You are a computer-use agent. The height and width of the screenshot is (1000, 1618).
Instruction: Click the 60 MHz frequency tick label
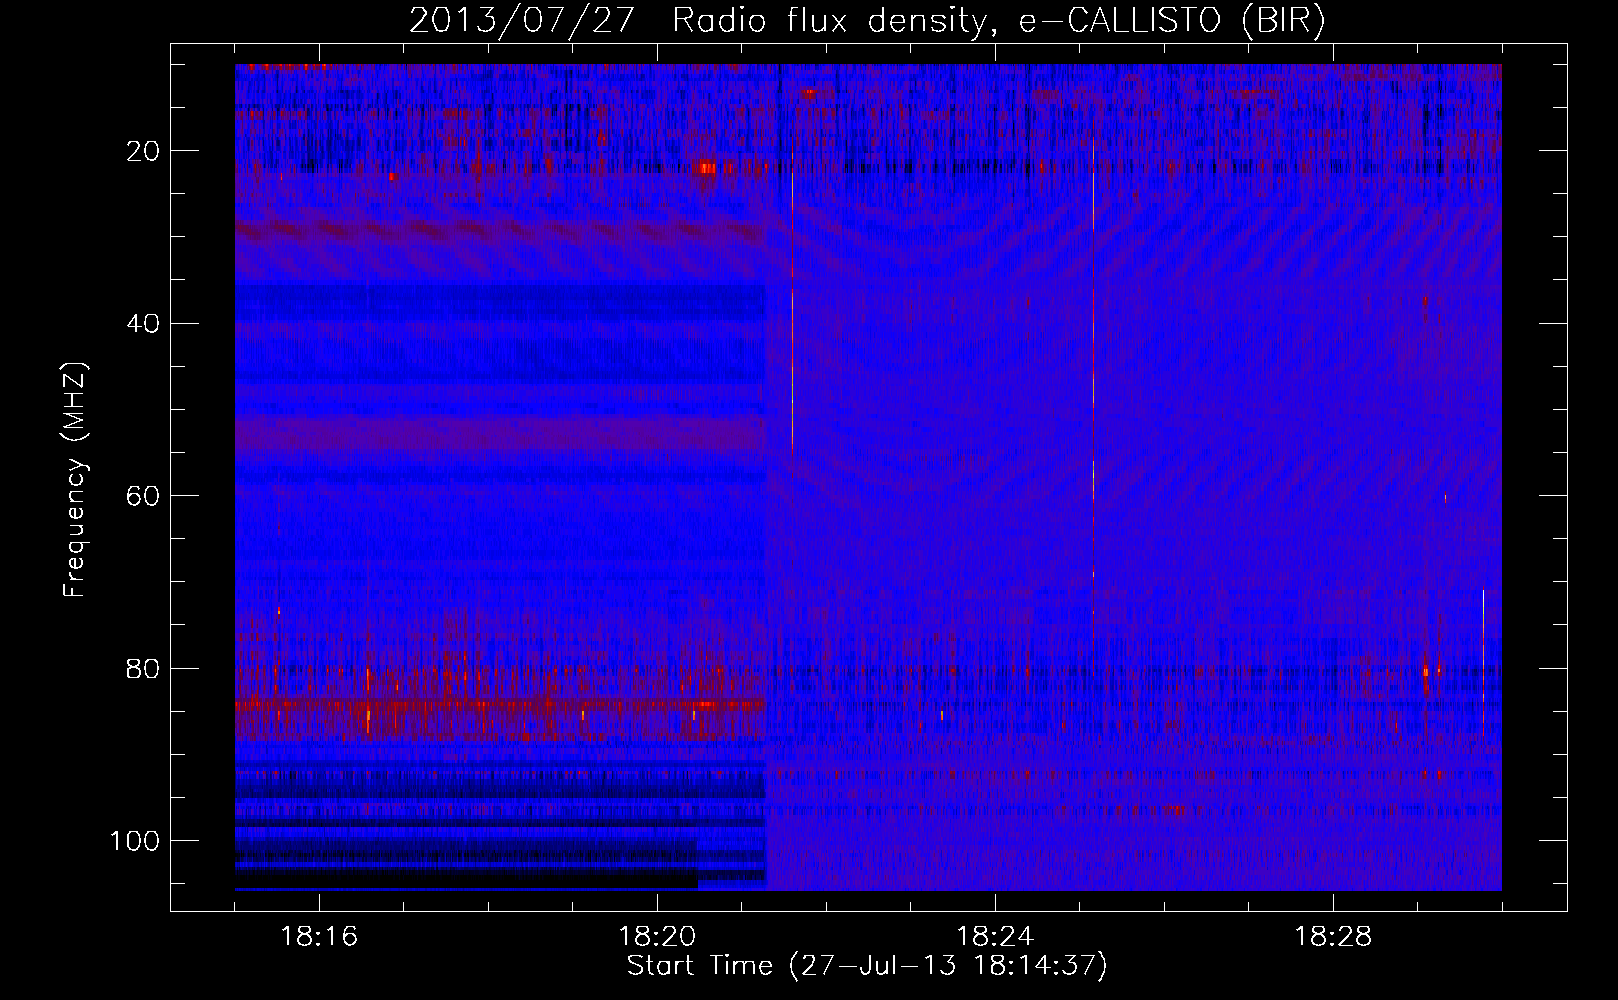[x=144, y=496]
